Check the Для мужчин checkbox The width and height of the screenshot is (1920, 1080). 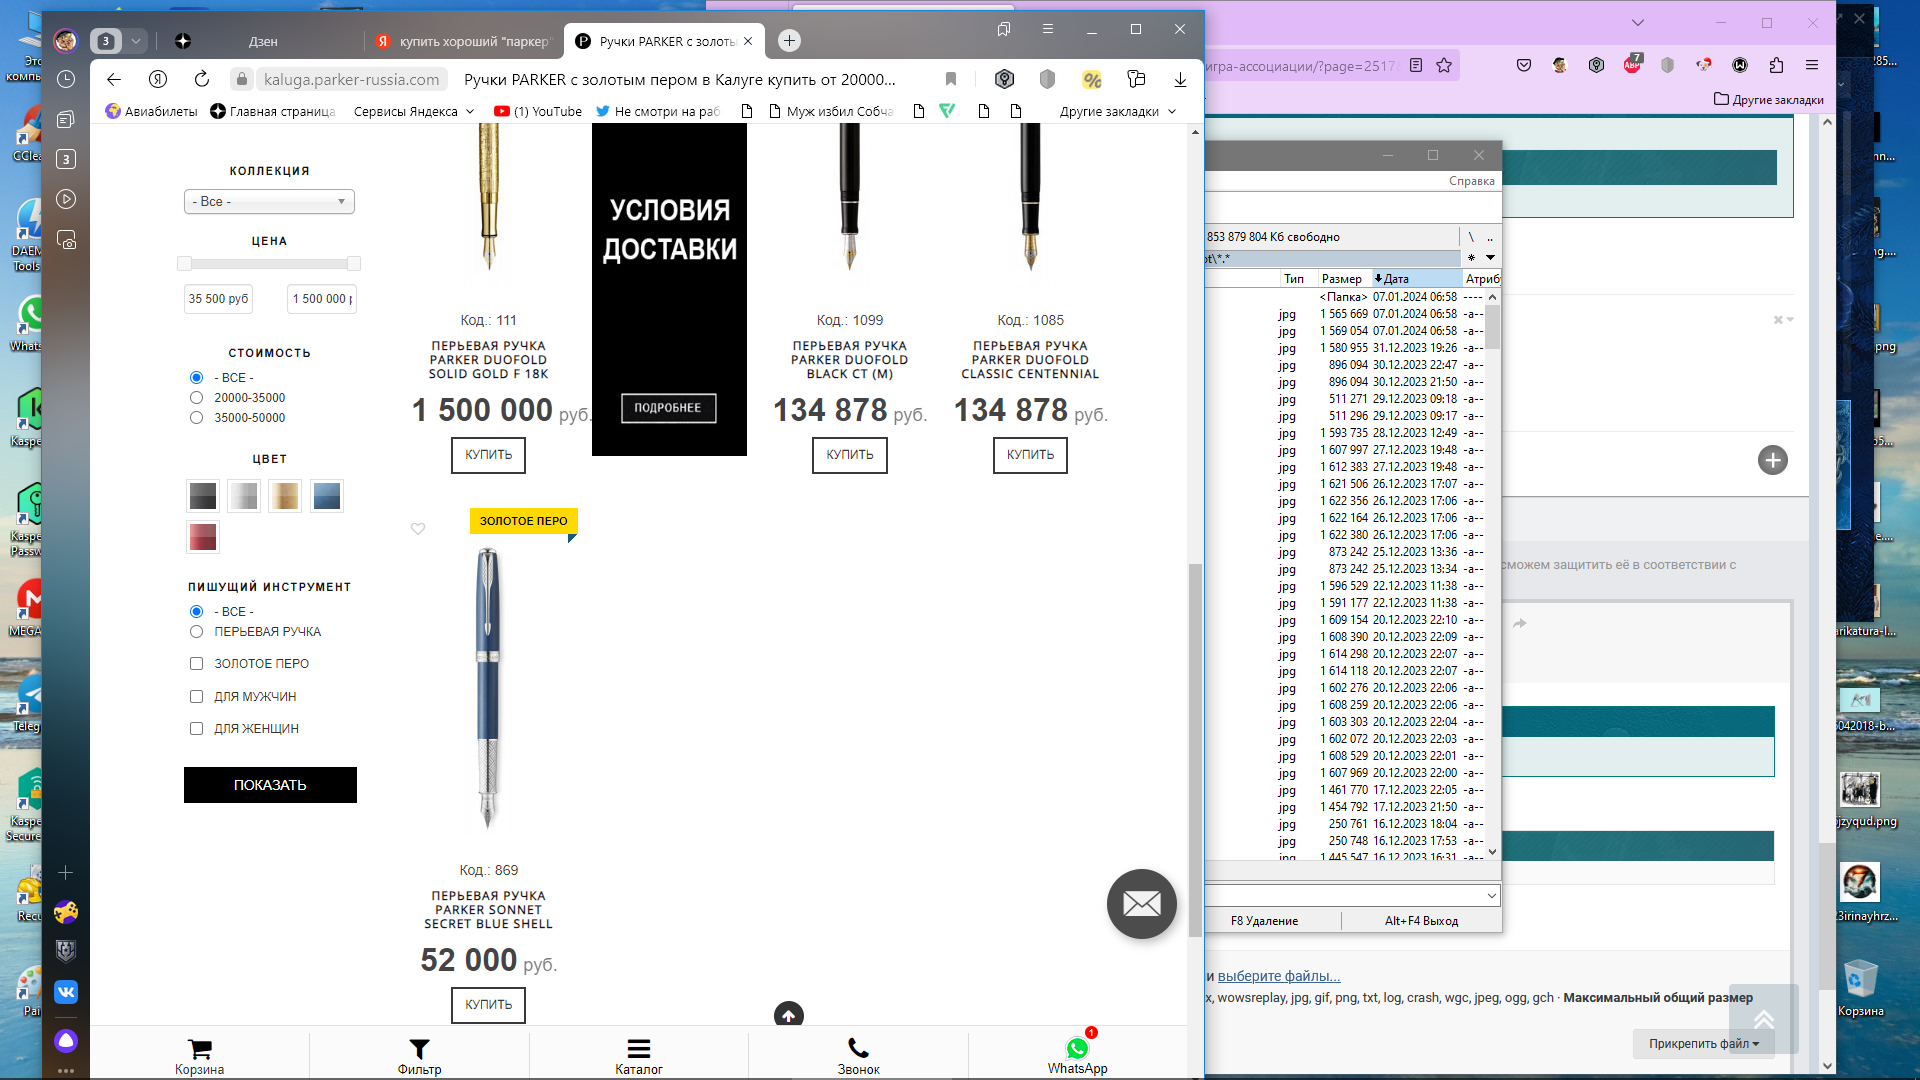pyautogui.click(x=196, y=697)
